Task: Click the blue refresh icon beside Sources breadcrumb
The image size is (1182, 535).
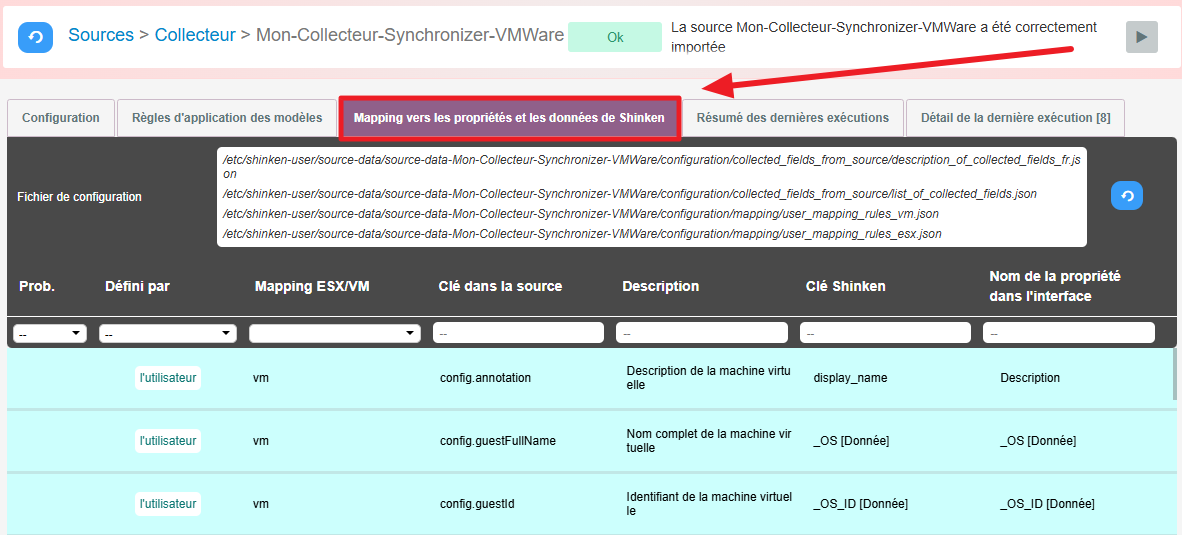Action: (35, 37)
